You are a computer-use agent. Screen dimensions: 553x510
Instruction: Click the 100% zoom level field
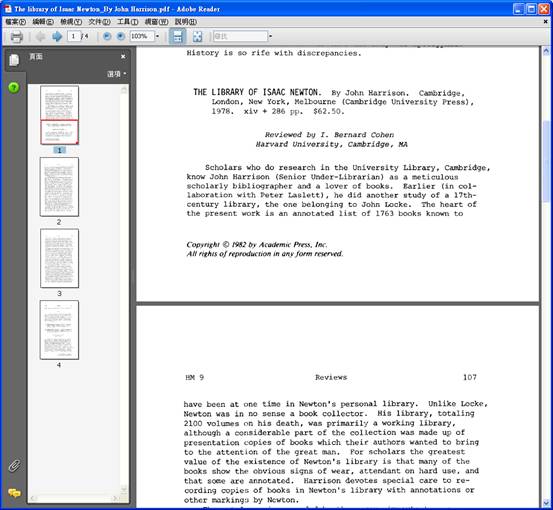(142, 36)
